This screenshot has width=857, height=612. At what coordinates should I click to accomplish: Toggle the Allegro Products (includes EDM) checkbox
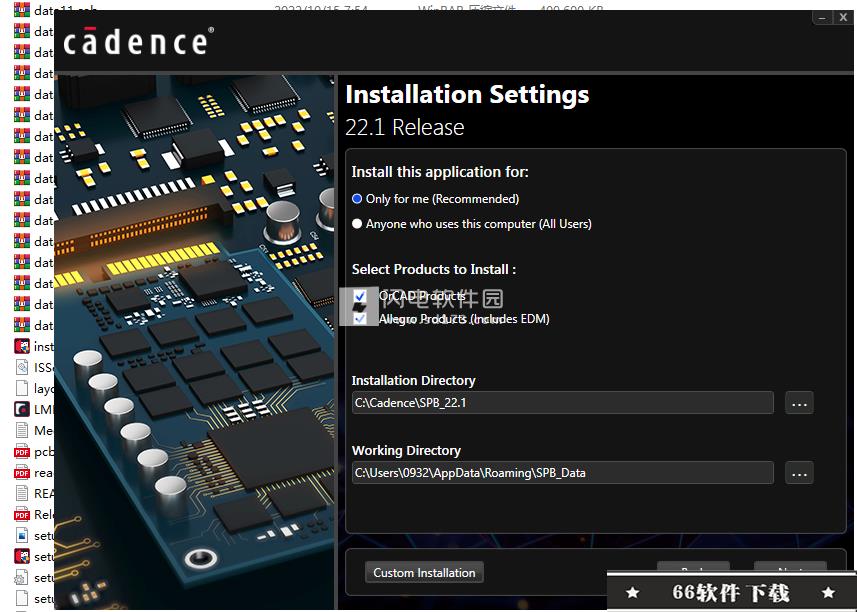(360, 318)
